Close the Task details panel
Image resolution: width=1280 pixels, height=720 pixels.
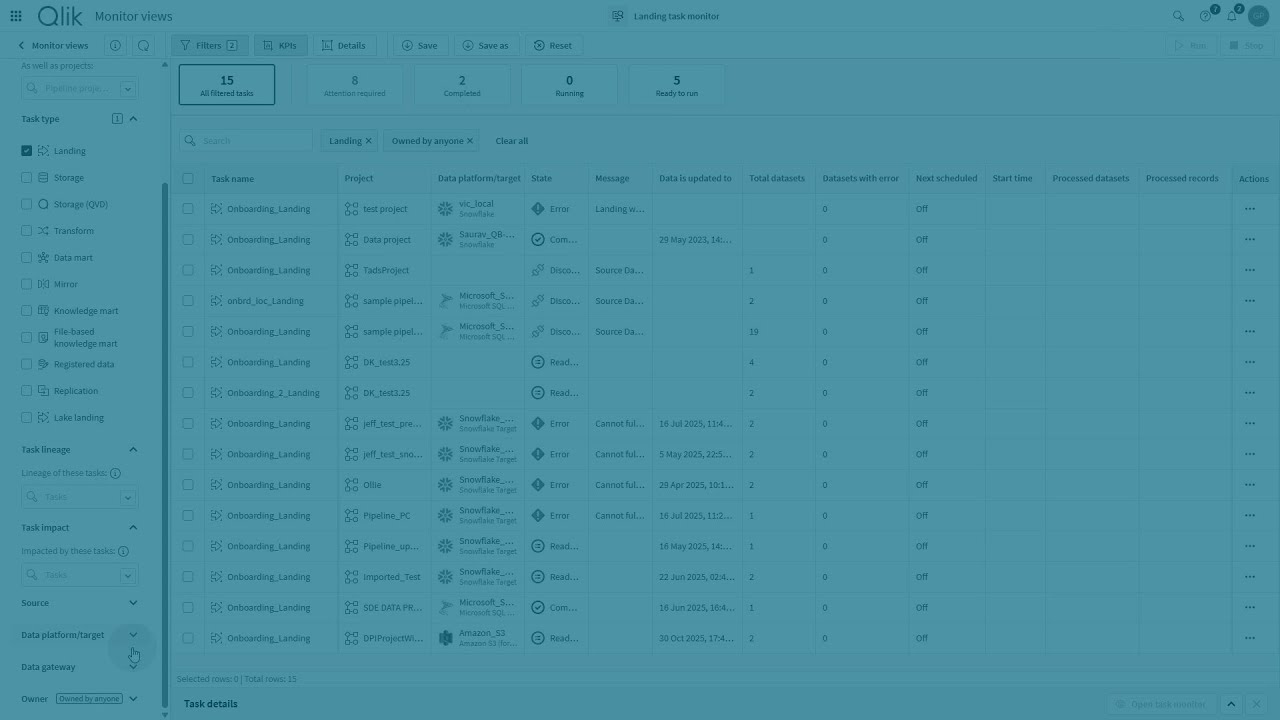pyautogui.click(x=1257, y=704)
